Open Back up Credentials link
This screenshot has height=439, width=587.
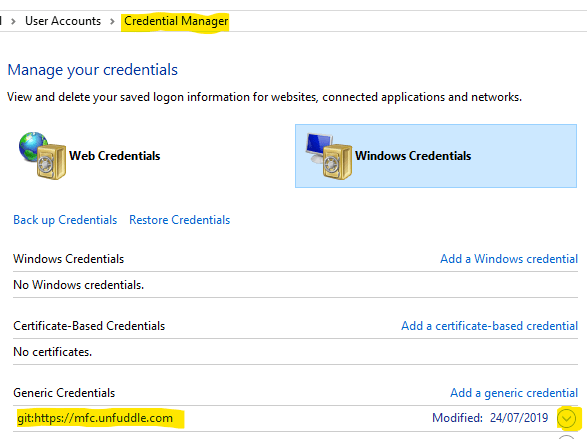pyautogui.click(x=65, y=220)
